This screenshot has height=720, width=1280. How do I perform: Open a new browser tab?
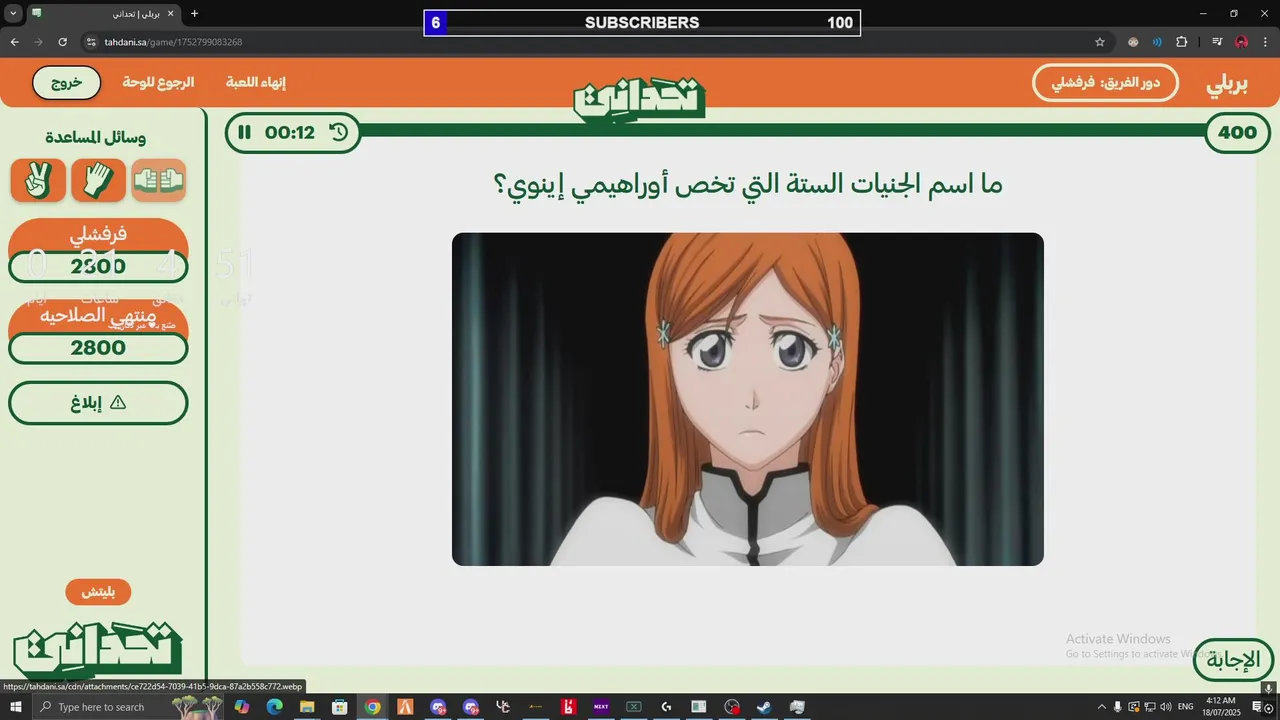pyautogui.click(x=194, y=13)
